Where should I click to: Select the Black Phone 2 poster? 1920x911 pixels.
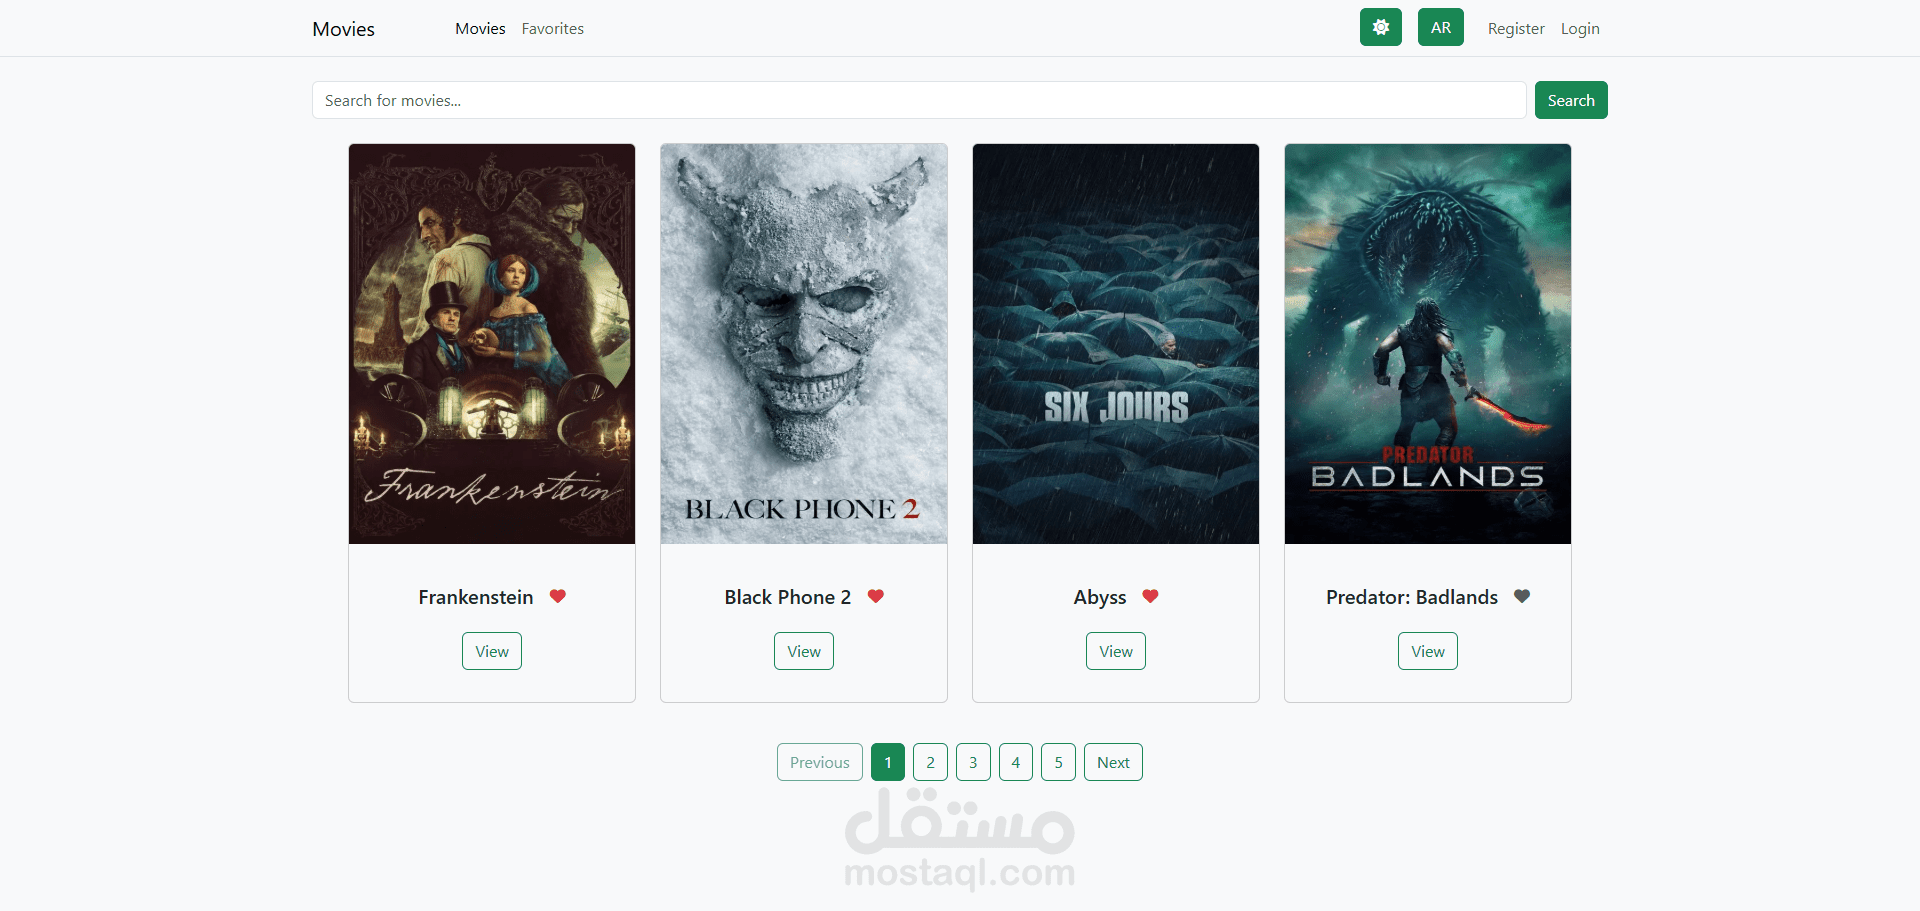coord(804,344)
